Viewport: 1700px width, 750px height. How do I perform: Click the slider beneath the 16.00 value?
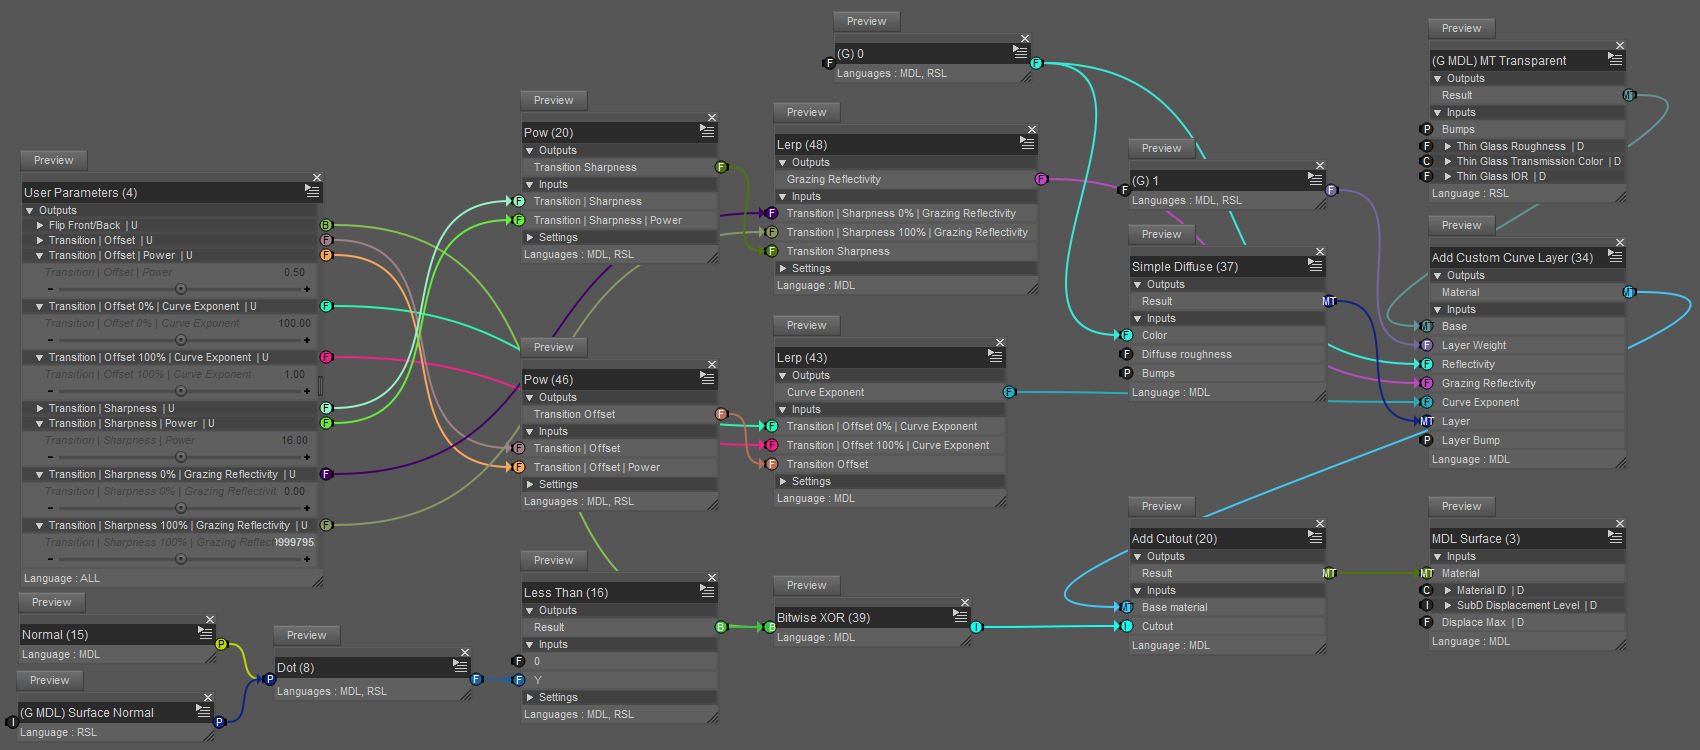tap(179, 457)
